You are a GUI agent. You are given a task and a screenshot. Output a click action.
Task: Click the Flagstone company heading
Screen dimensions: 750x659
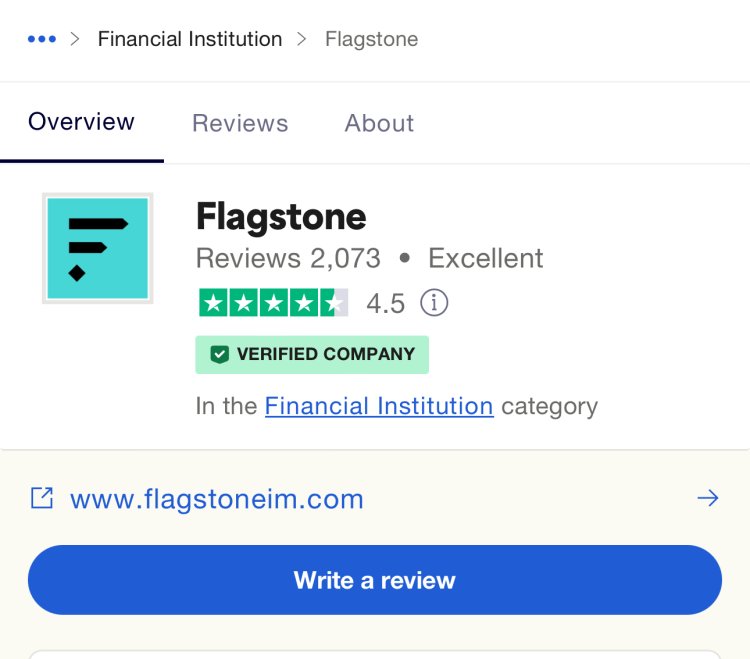tap(281, 218)
